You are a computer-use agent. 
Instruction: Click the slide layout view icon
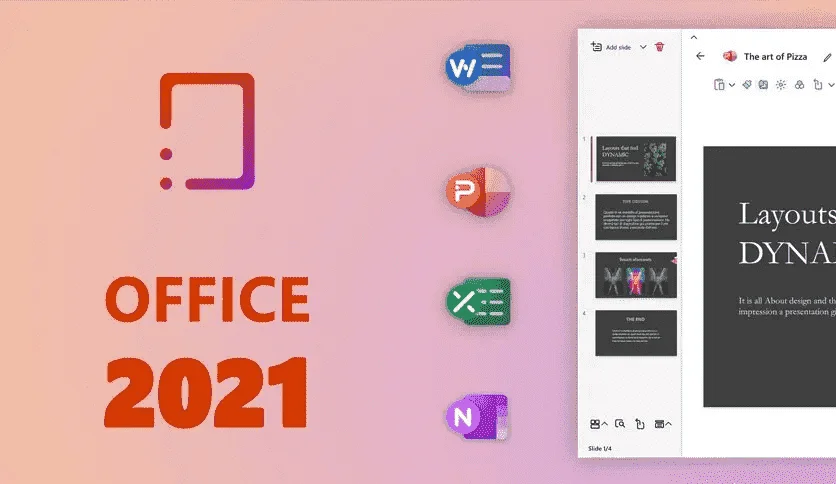click(595, 424)
